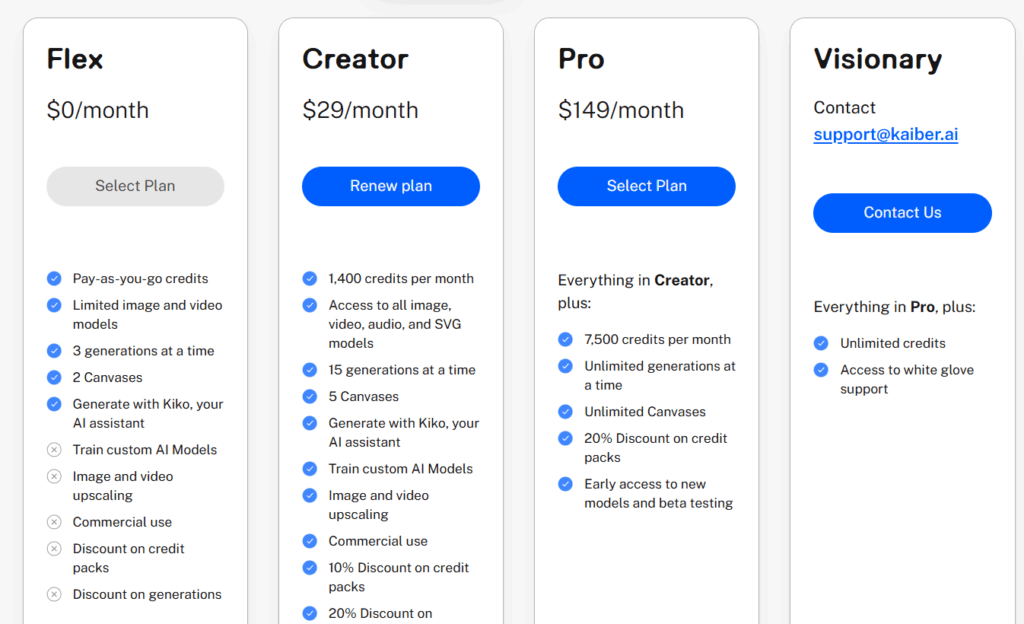Click the Visionary plan heading
1024x624 pixels.
[878, 59]
